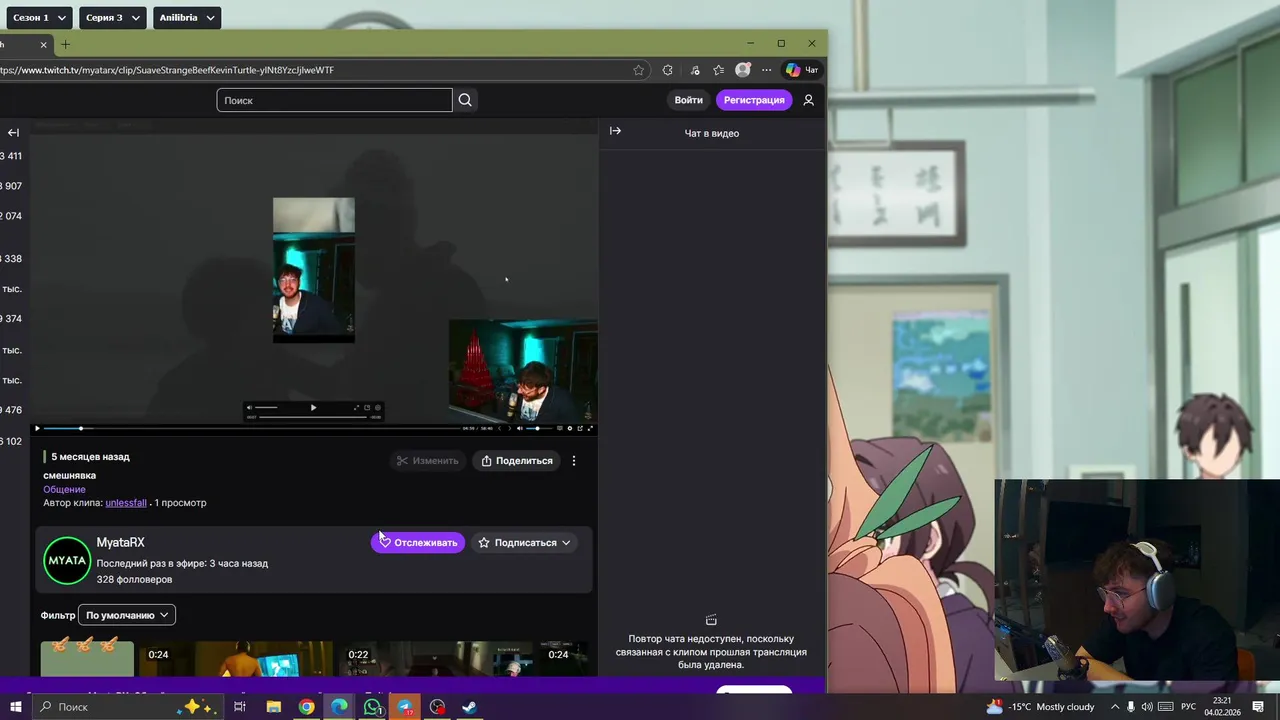Click the Отслеживать follow button
Image resolution: width=1280 pixels, height=720 pixels.
click(x=418, y=543)
